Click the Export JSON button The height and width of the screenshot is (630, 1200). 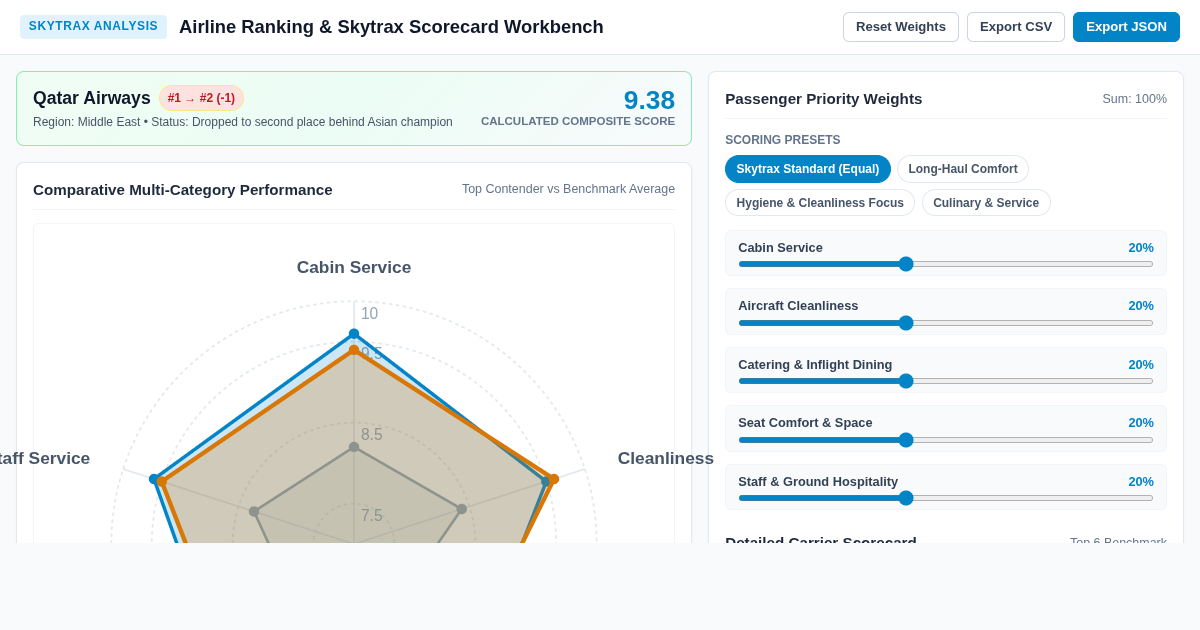(1126, 27)
